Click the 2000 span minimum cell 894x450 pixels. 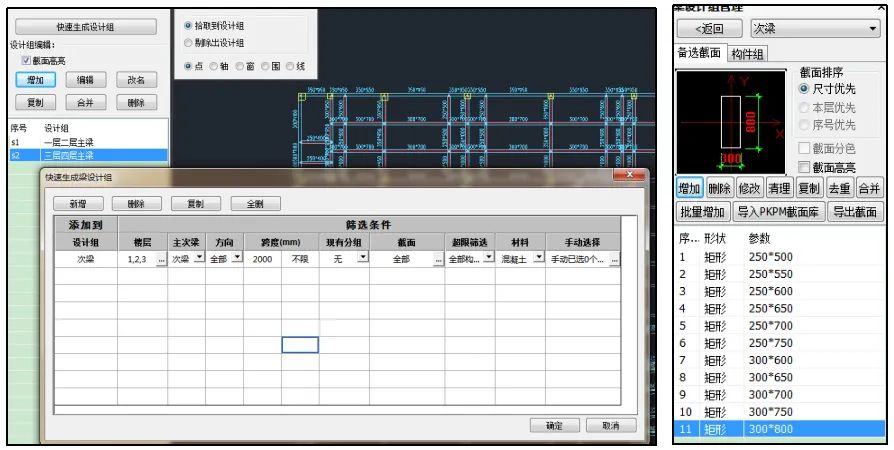tap(262, 260)
